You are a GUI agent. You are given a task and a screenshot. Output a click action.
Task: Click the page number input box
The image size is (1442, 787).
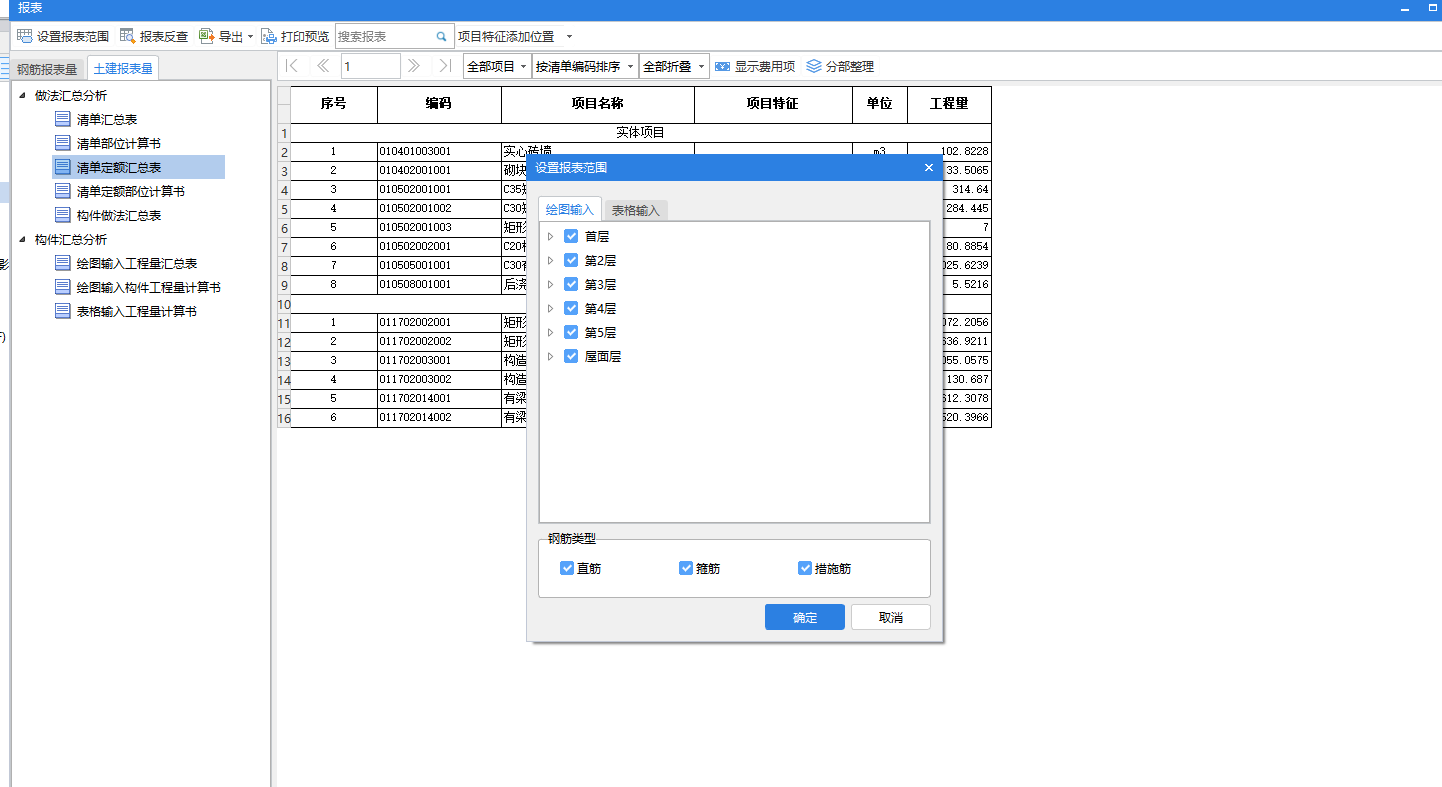point(371,66)
